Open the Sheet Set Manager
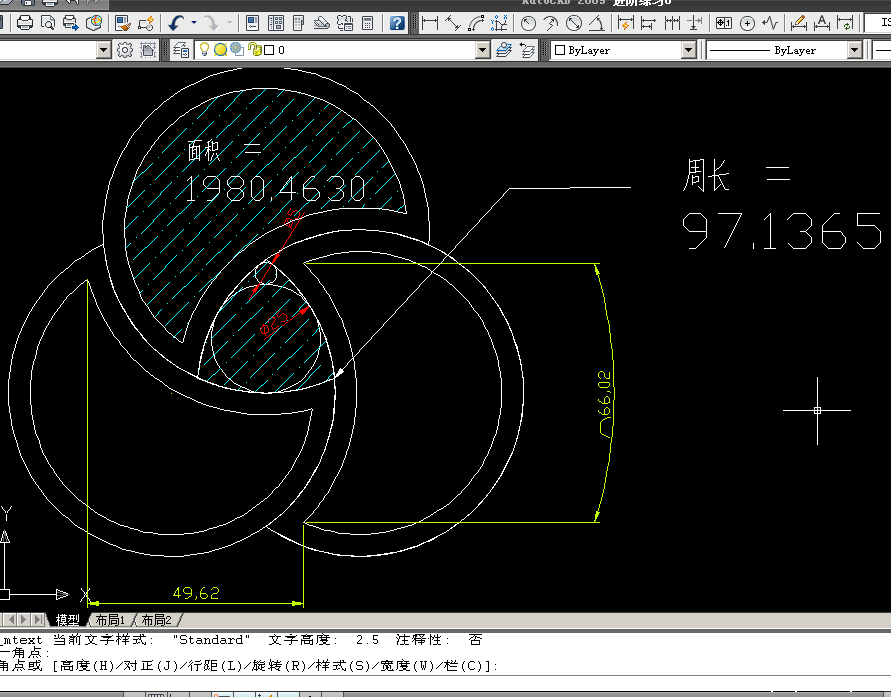Screen dimensions: 891x697 (322, 23)
